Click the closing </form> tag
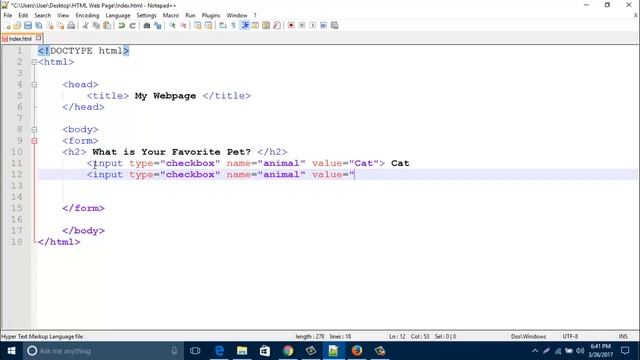 point(83,208)
